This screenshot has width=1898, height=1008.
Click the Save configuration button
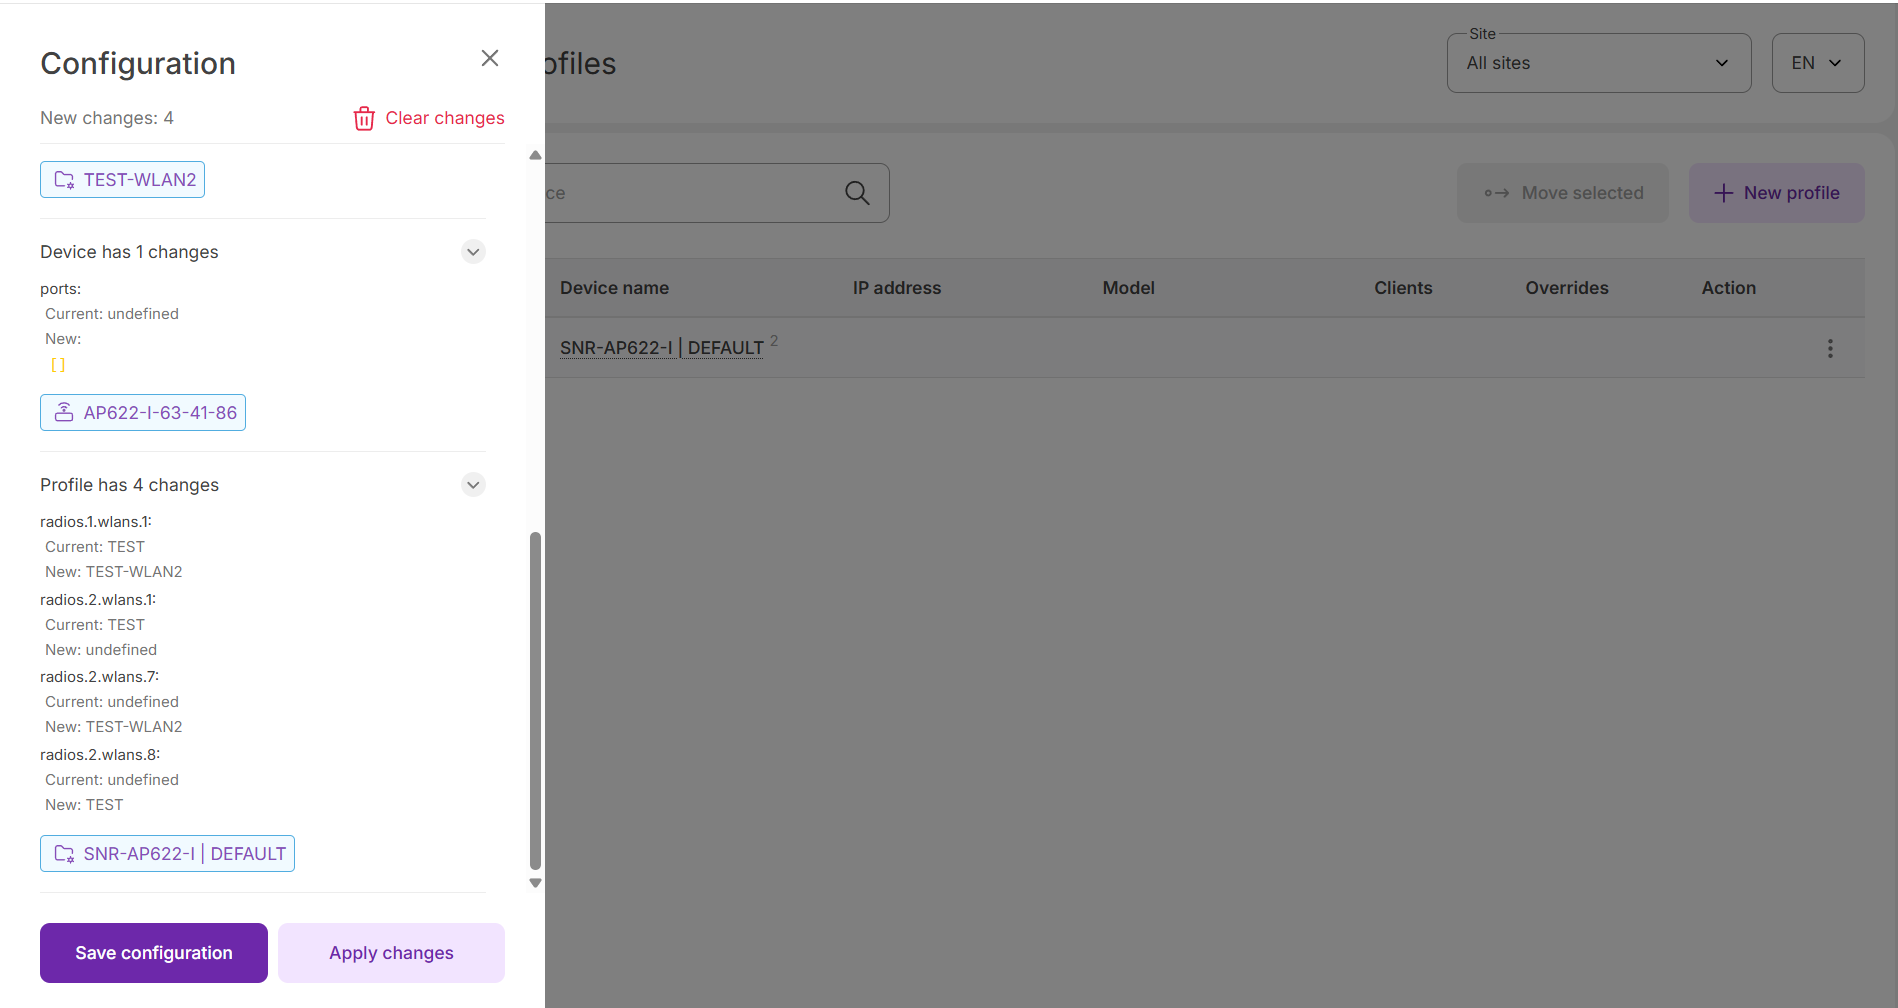[154, 953]
